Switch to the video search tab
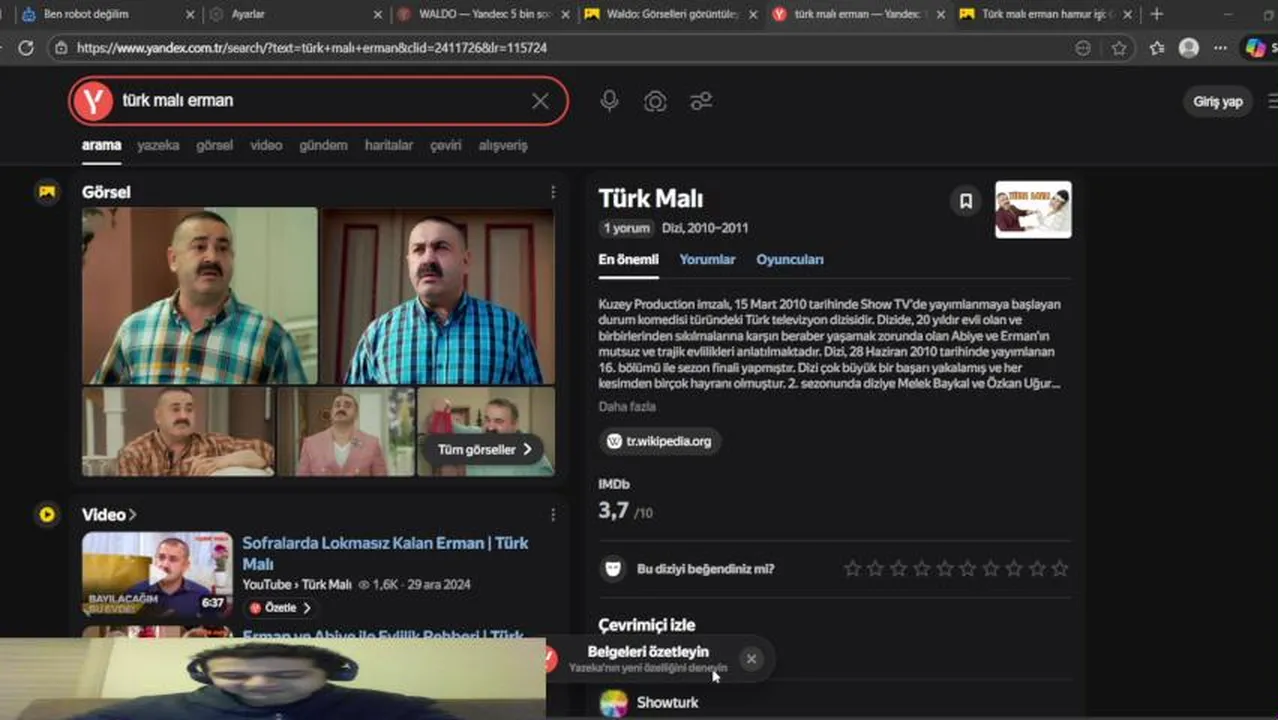The width and height of the screenshot is (1278, 720). (x=266, y=145)
